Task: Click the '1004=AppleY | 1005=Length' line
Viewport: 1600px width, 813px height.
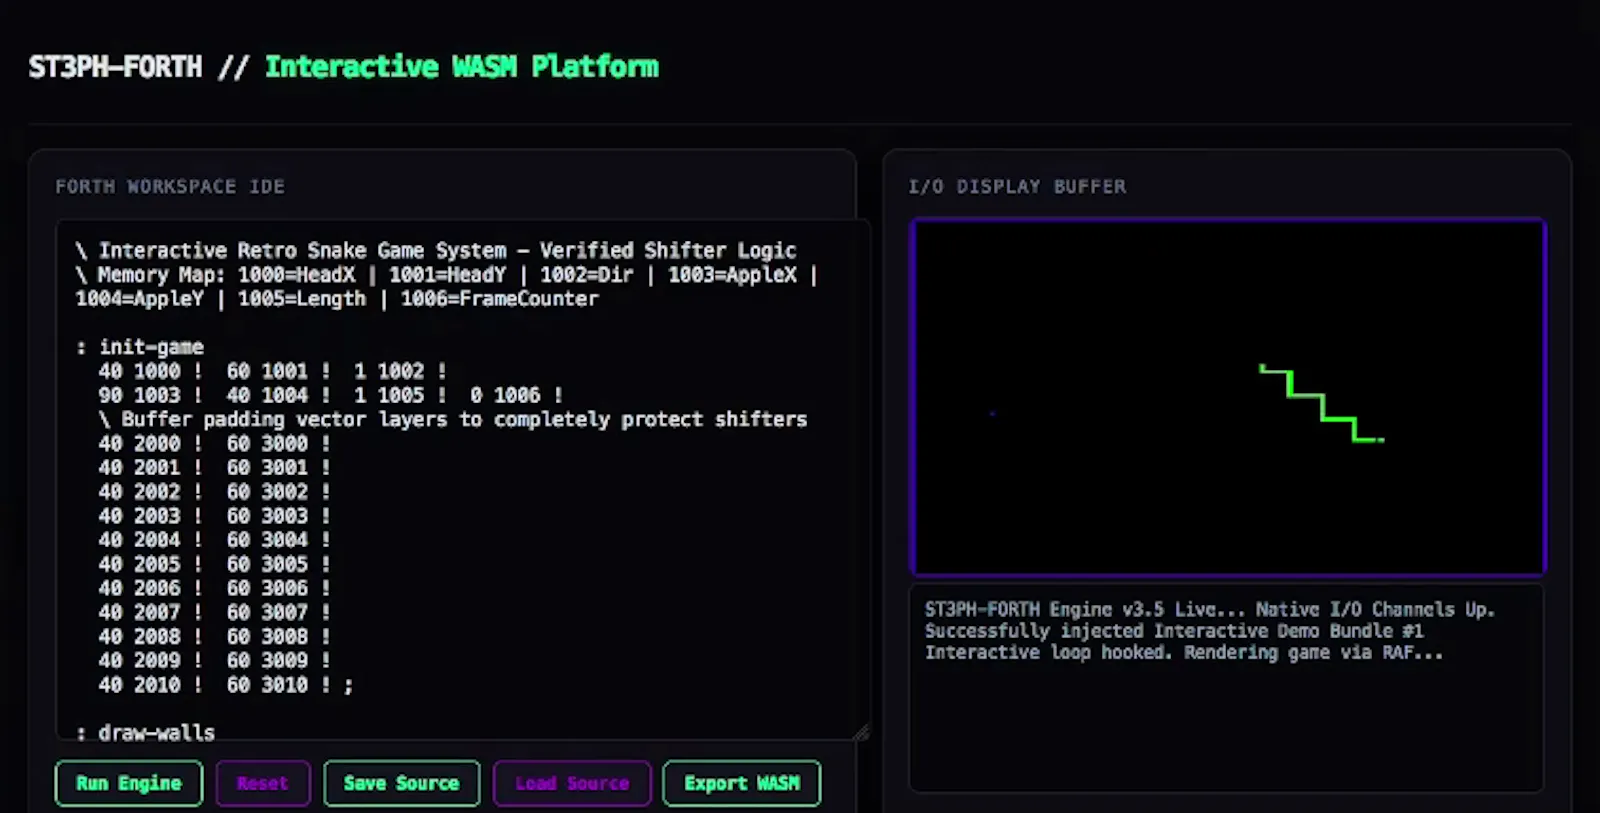Action: coord(337,298)
